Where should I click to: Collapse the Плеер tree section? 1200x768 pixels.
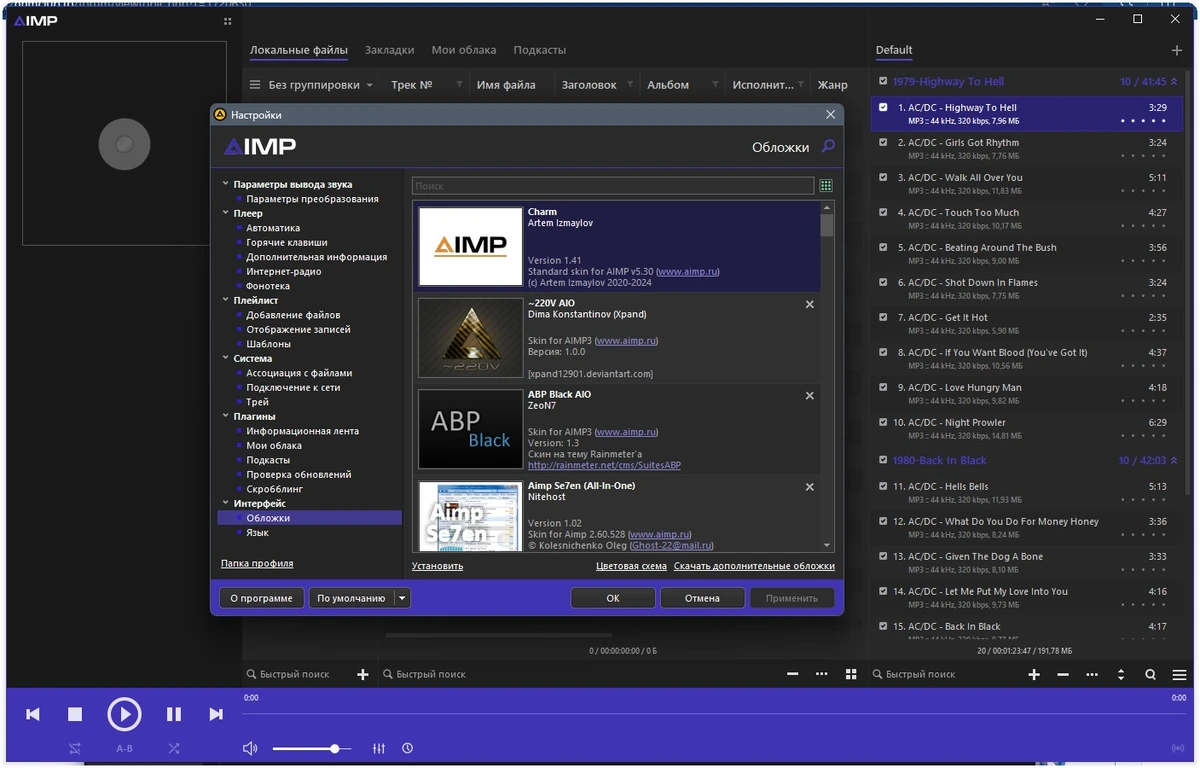225,213
